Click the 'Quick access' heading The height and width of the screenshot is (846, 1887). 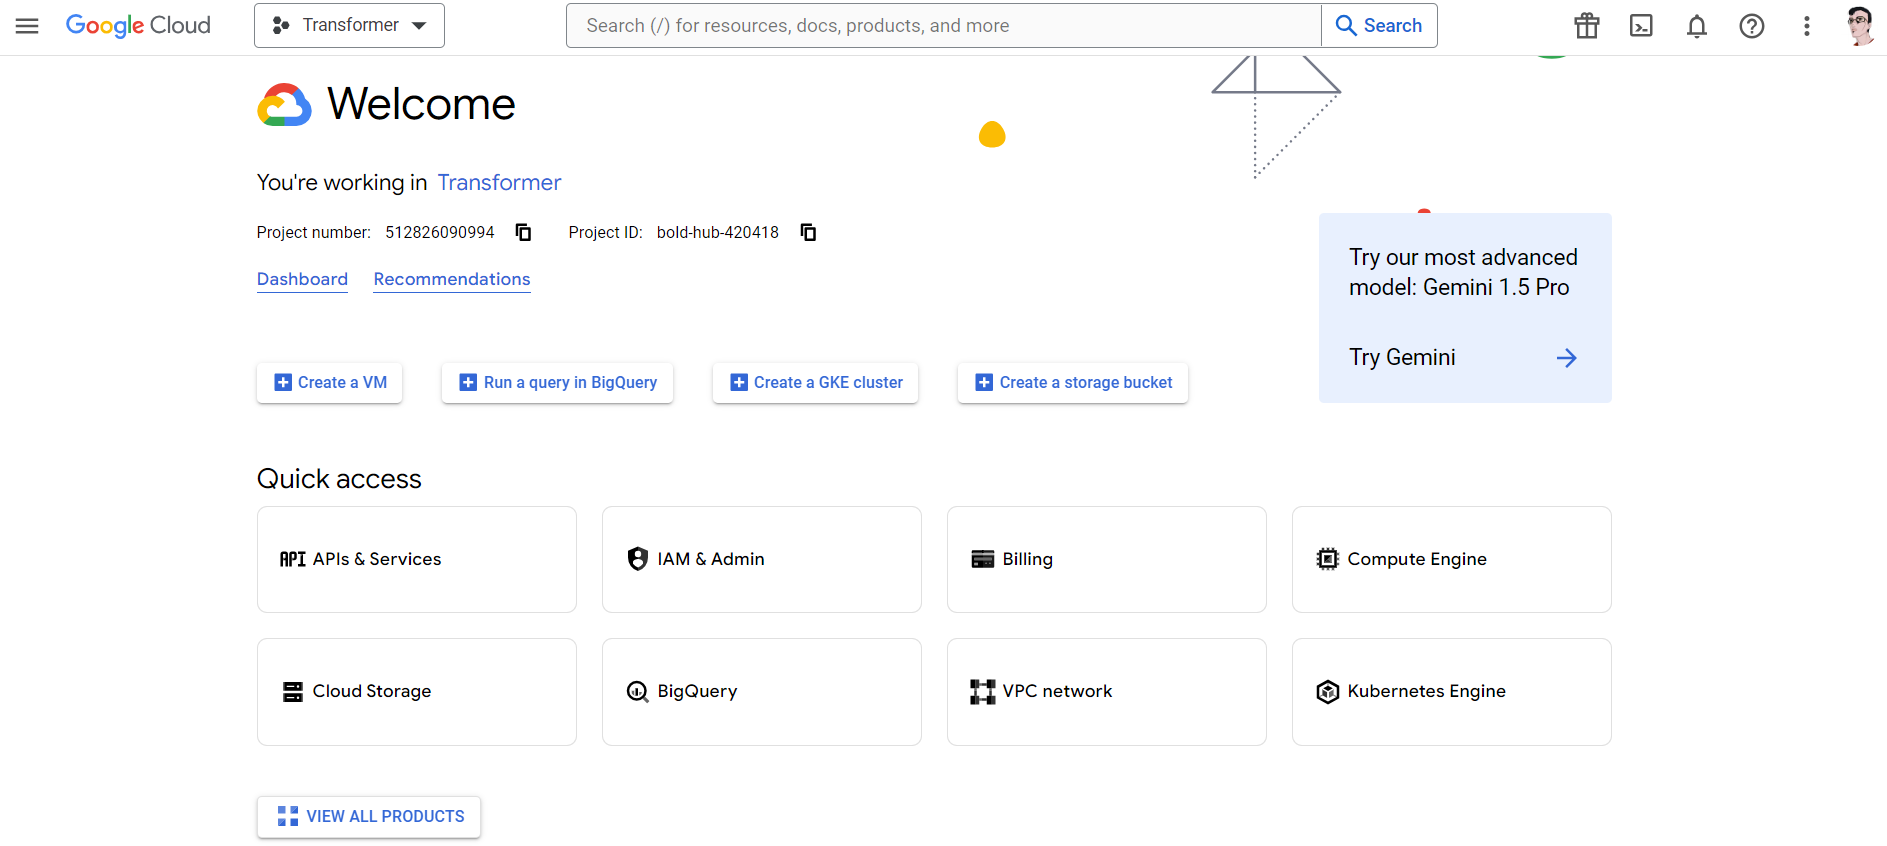click(339, 479)
